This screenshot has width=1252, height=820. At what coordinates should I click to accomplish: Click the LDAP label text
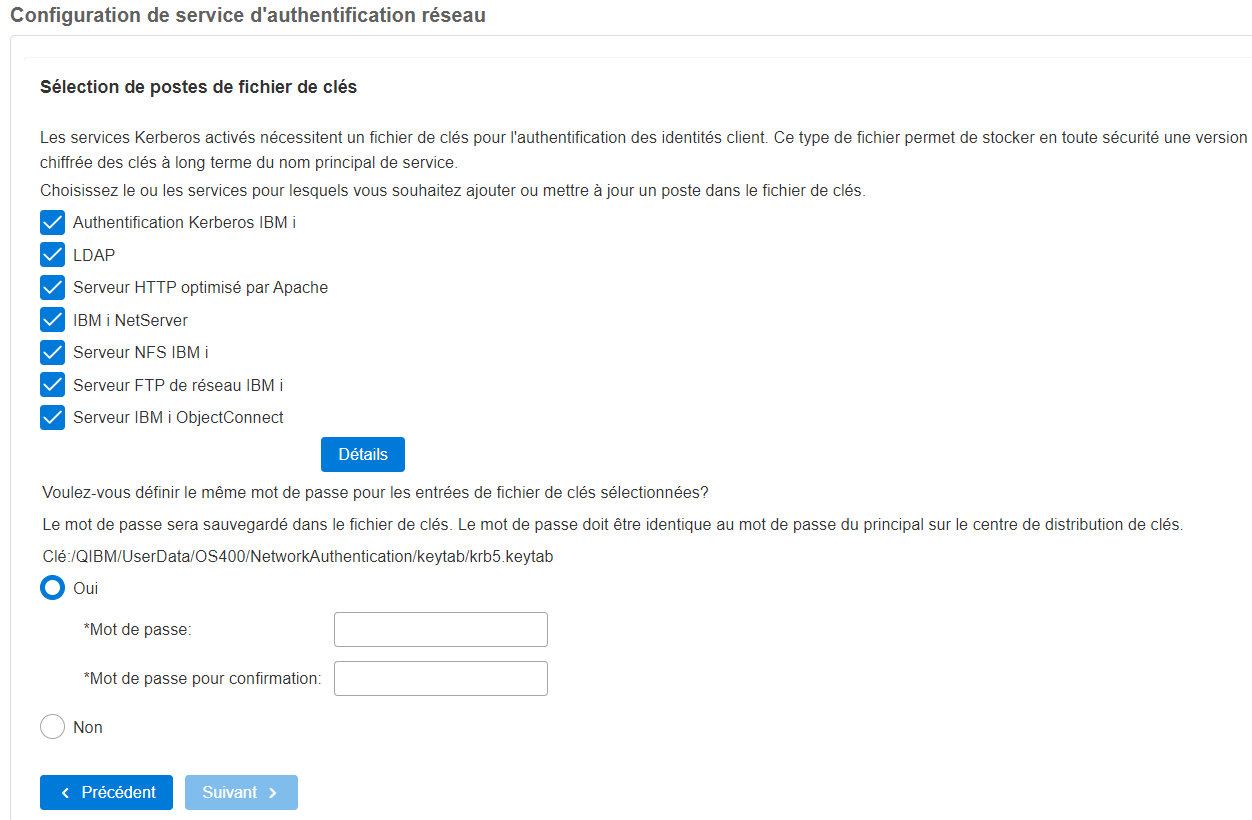[94, 255]
